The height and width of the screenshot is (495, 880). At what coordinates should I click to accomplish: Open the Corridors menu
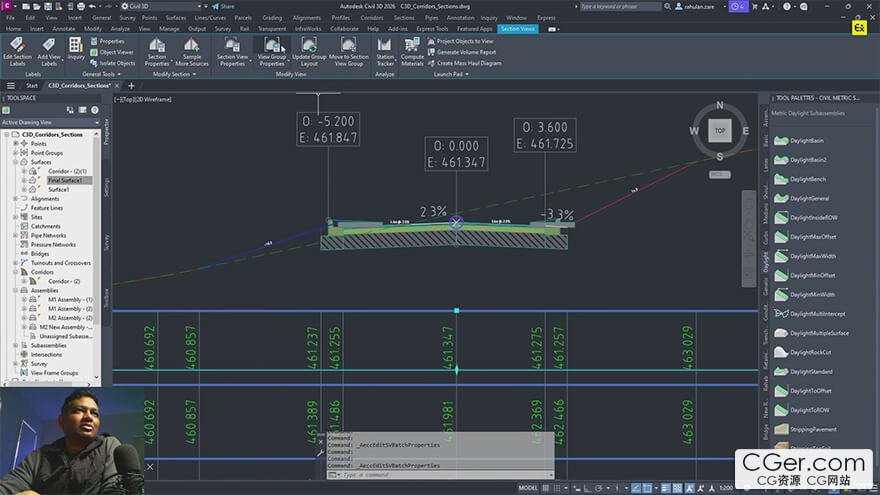(x=372, y=18)
